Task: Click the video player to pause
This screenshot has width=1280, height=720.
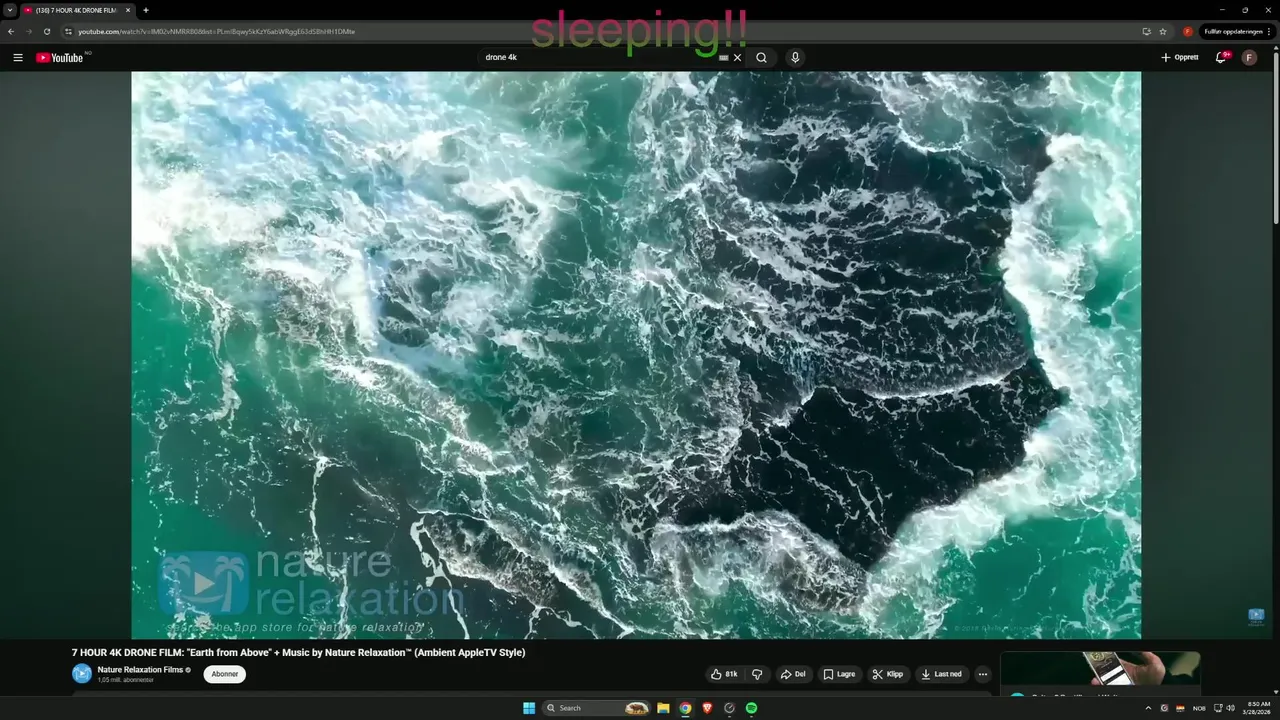Action: 636,355
